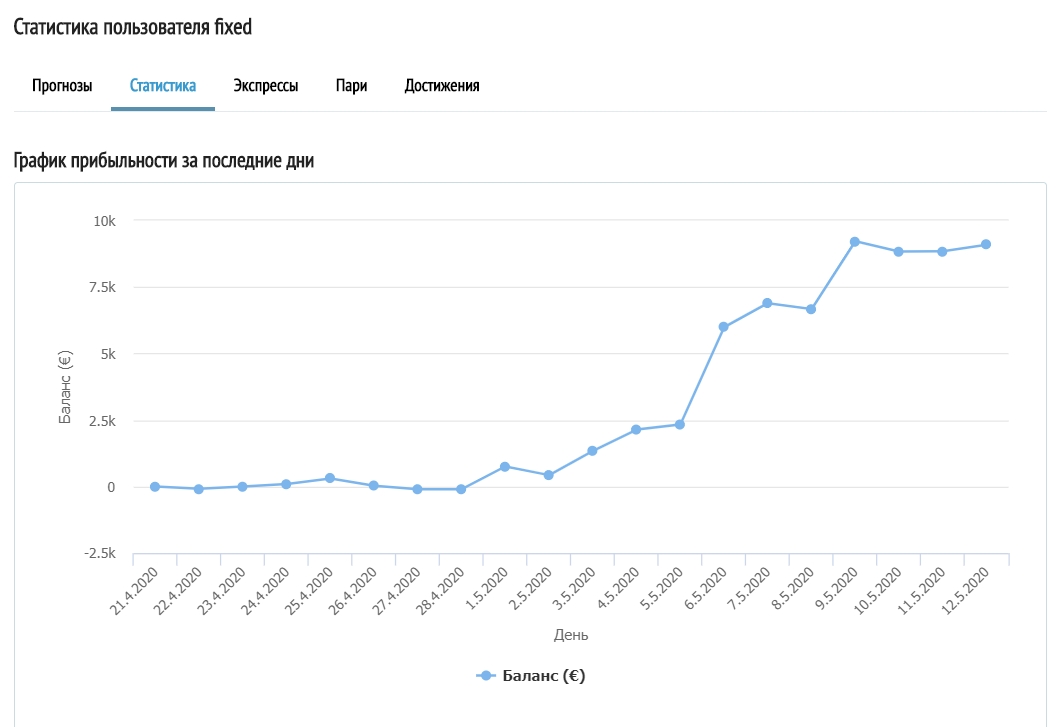The width and height of the screenshot is (1059, 727).
Task: Click the data point for 4.5.2020
Action: [636, 430]
